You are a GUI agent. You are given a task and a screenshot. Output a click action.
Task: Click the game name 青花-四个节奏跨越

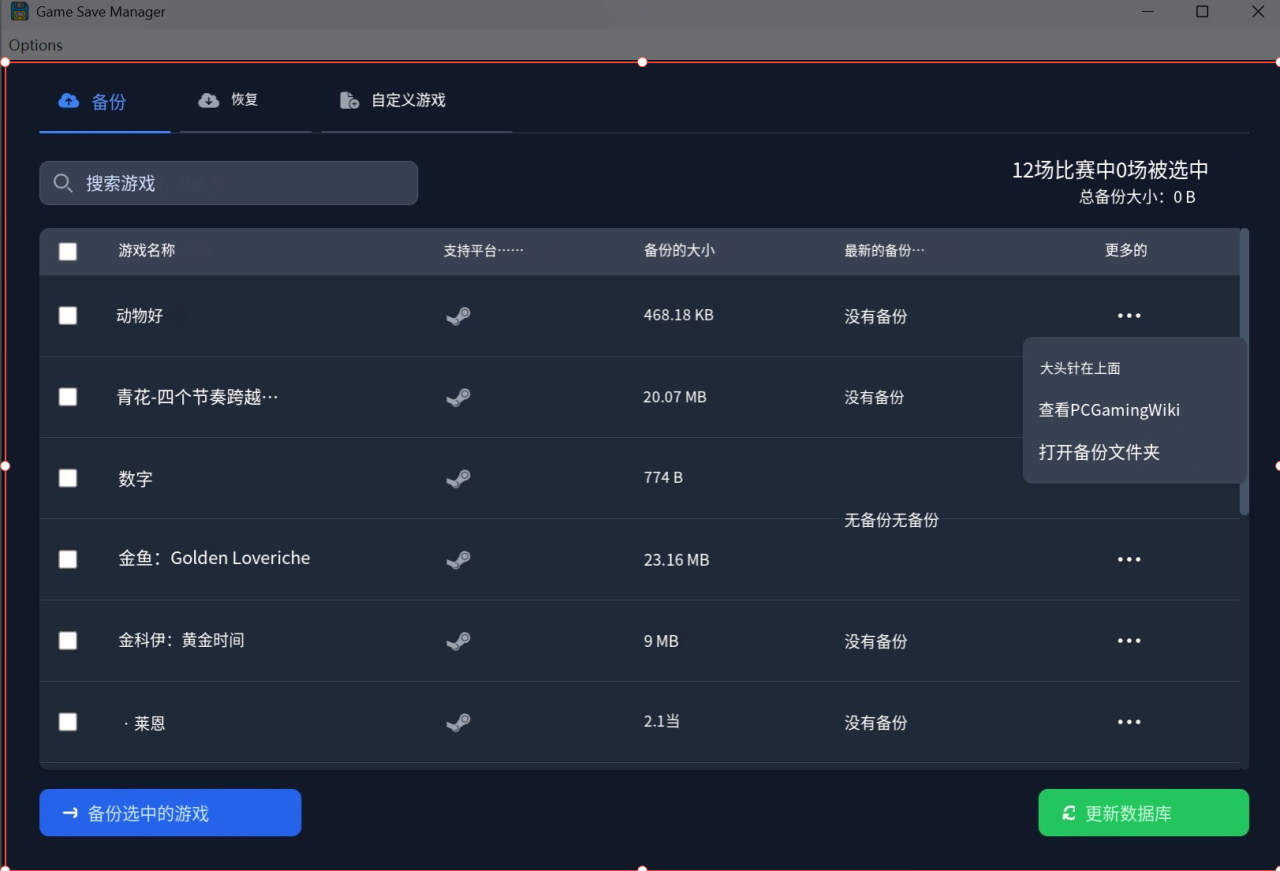(198, 397)
